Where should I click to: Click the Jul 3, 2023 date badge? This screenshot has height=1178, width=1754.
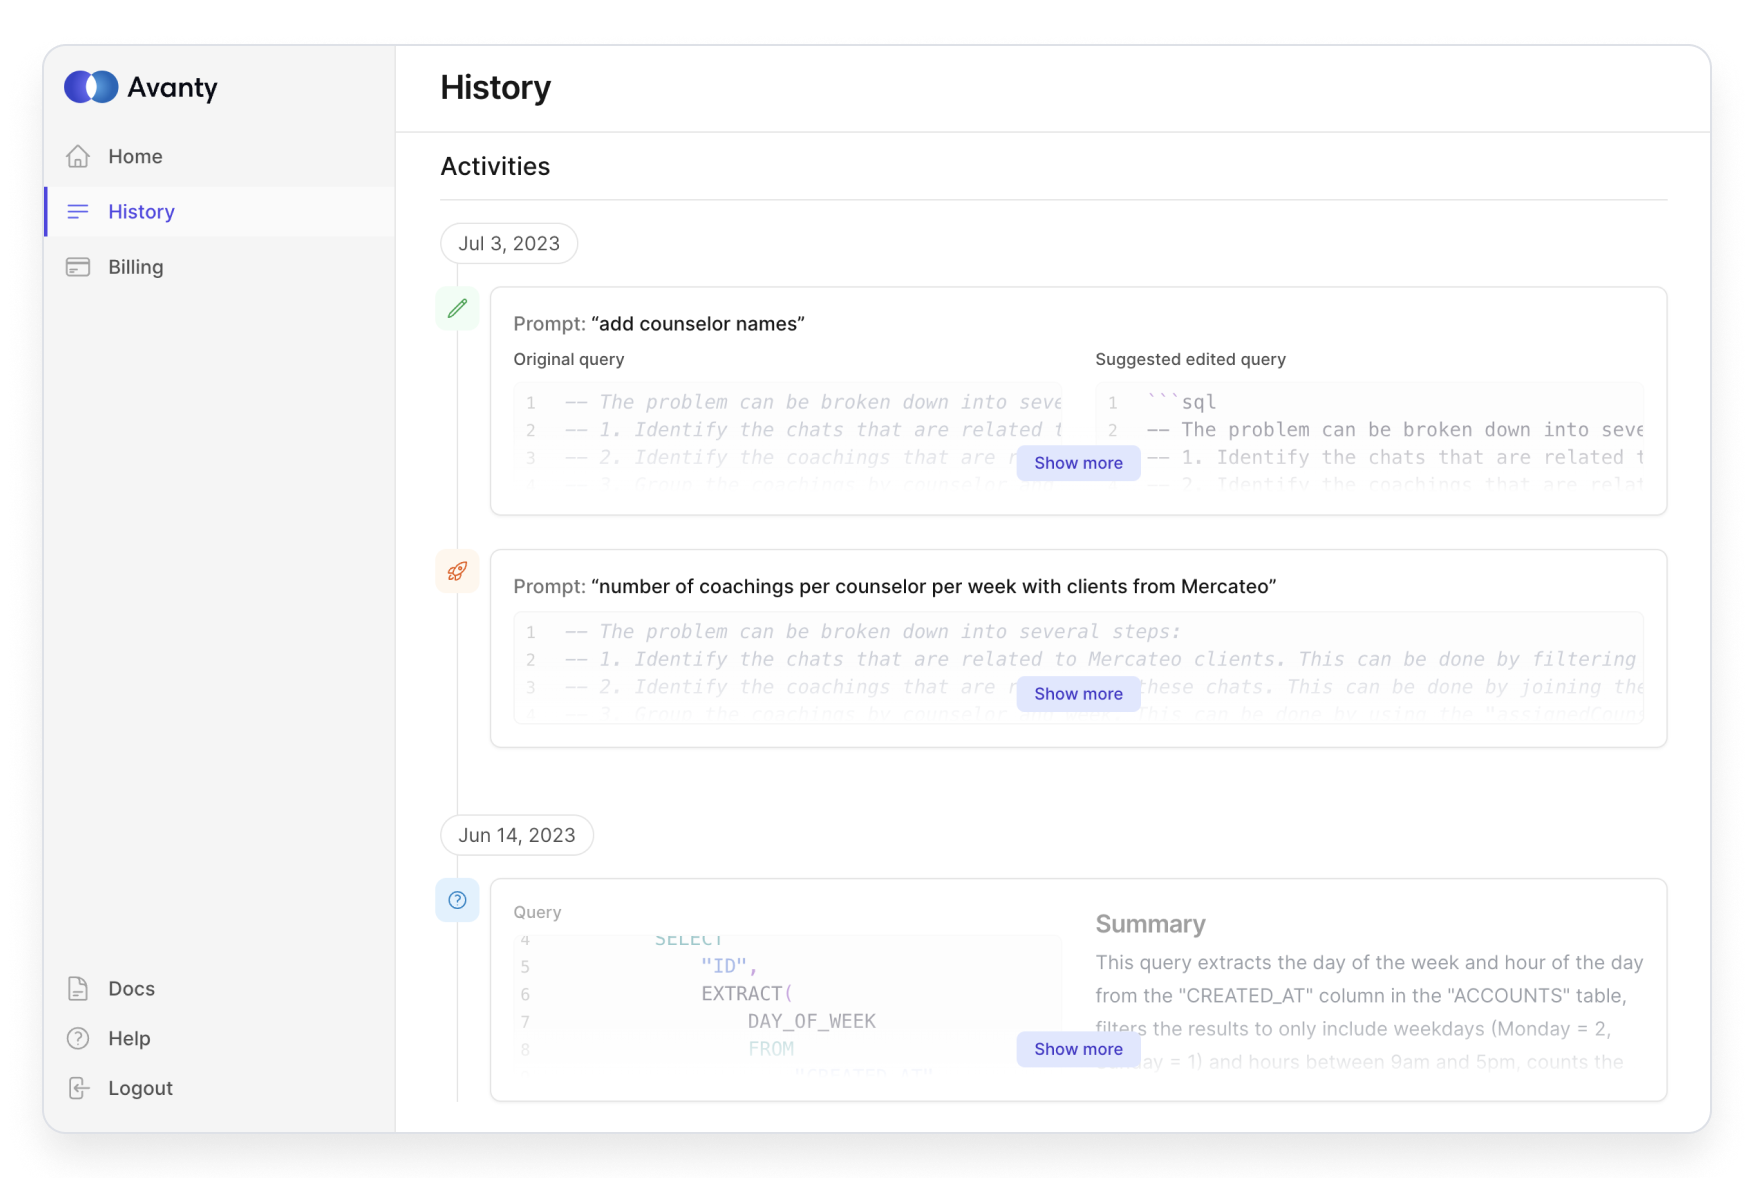(509, 243)
